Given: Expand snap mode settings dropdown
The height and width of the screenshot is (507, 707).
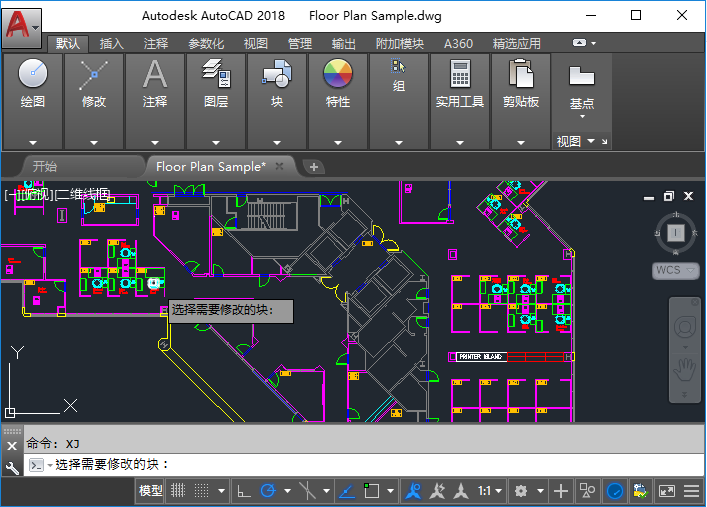Looking at the screenshot, I should click(x=221, y=491).
